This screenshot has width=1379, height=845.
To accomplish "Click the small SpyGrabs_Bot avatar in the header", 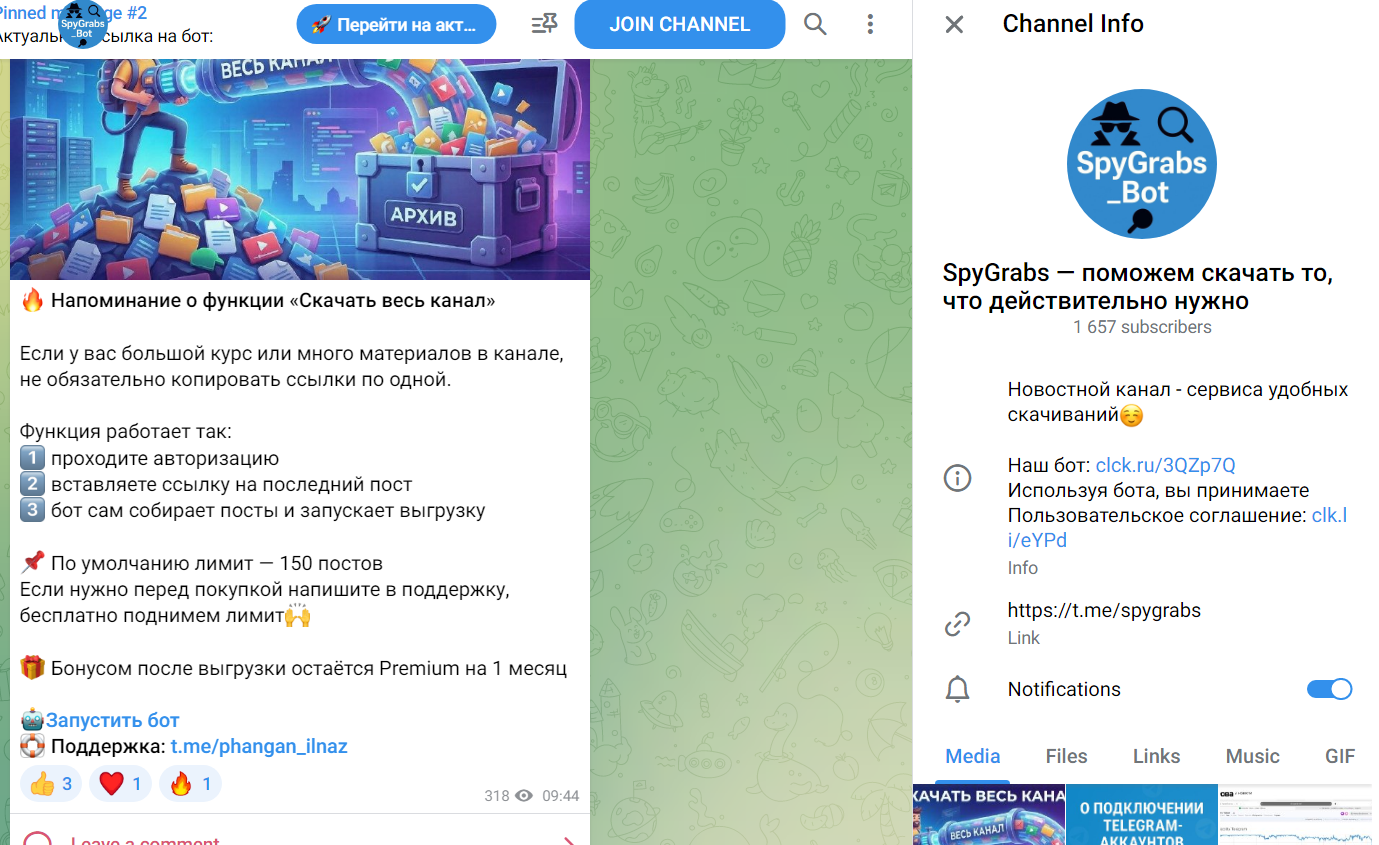I will click(x=84, y=24).
